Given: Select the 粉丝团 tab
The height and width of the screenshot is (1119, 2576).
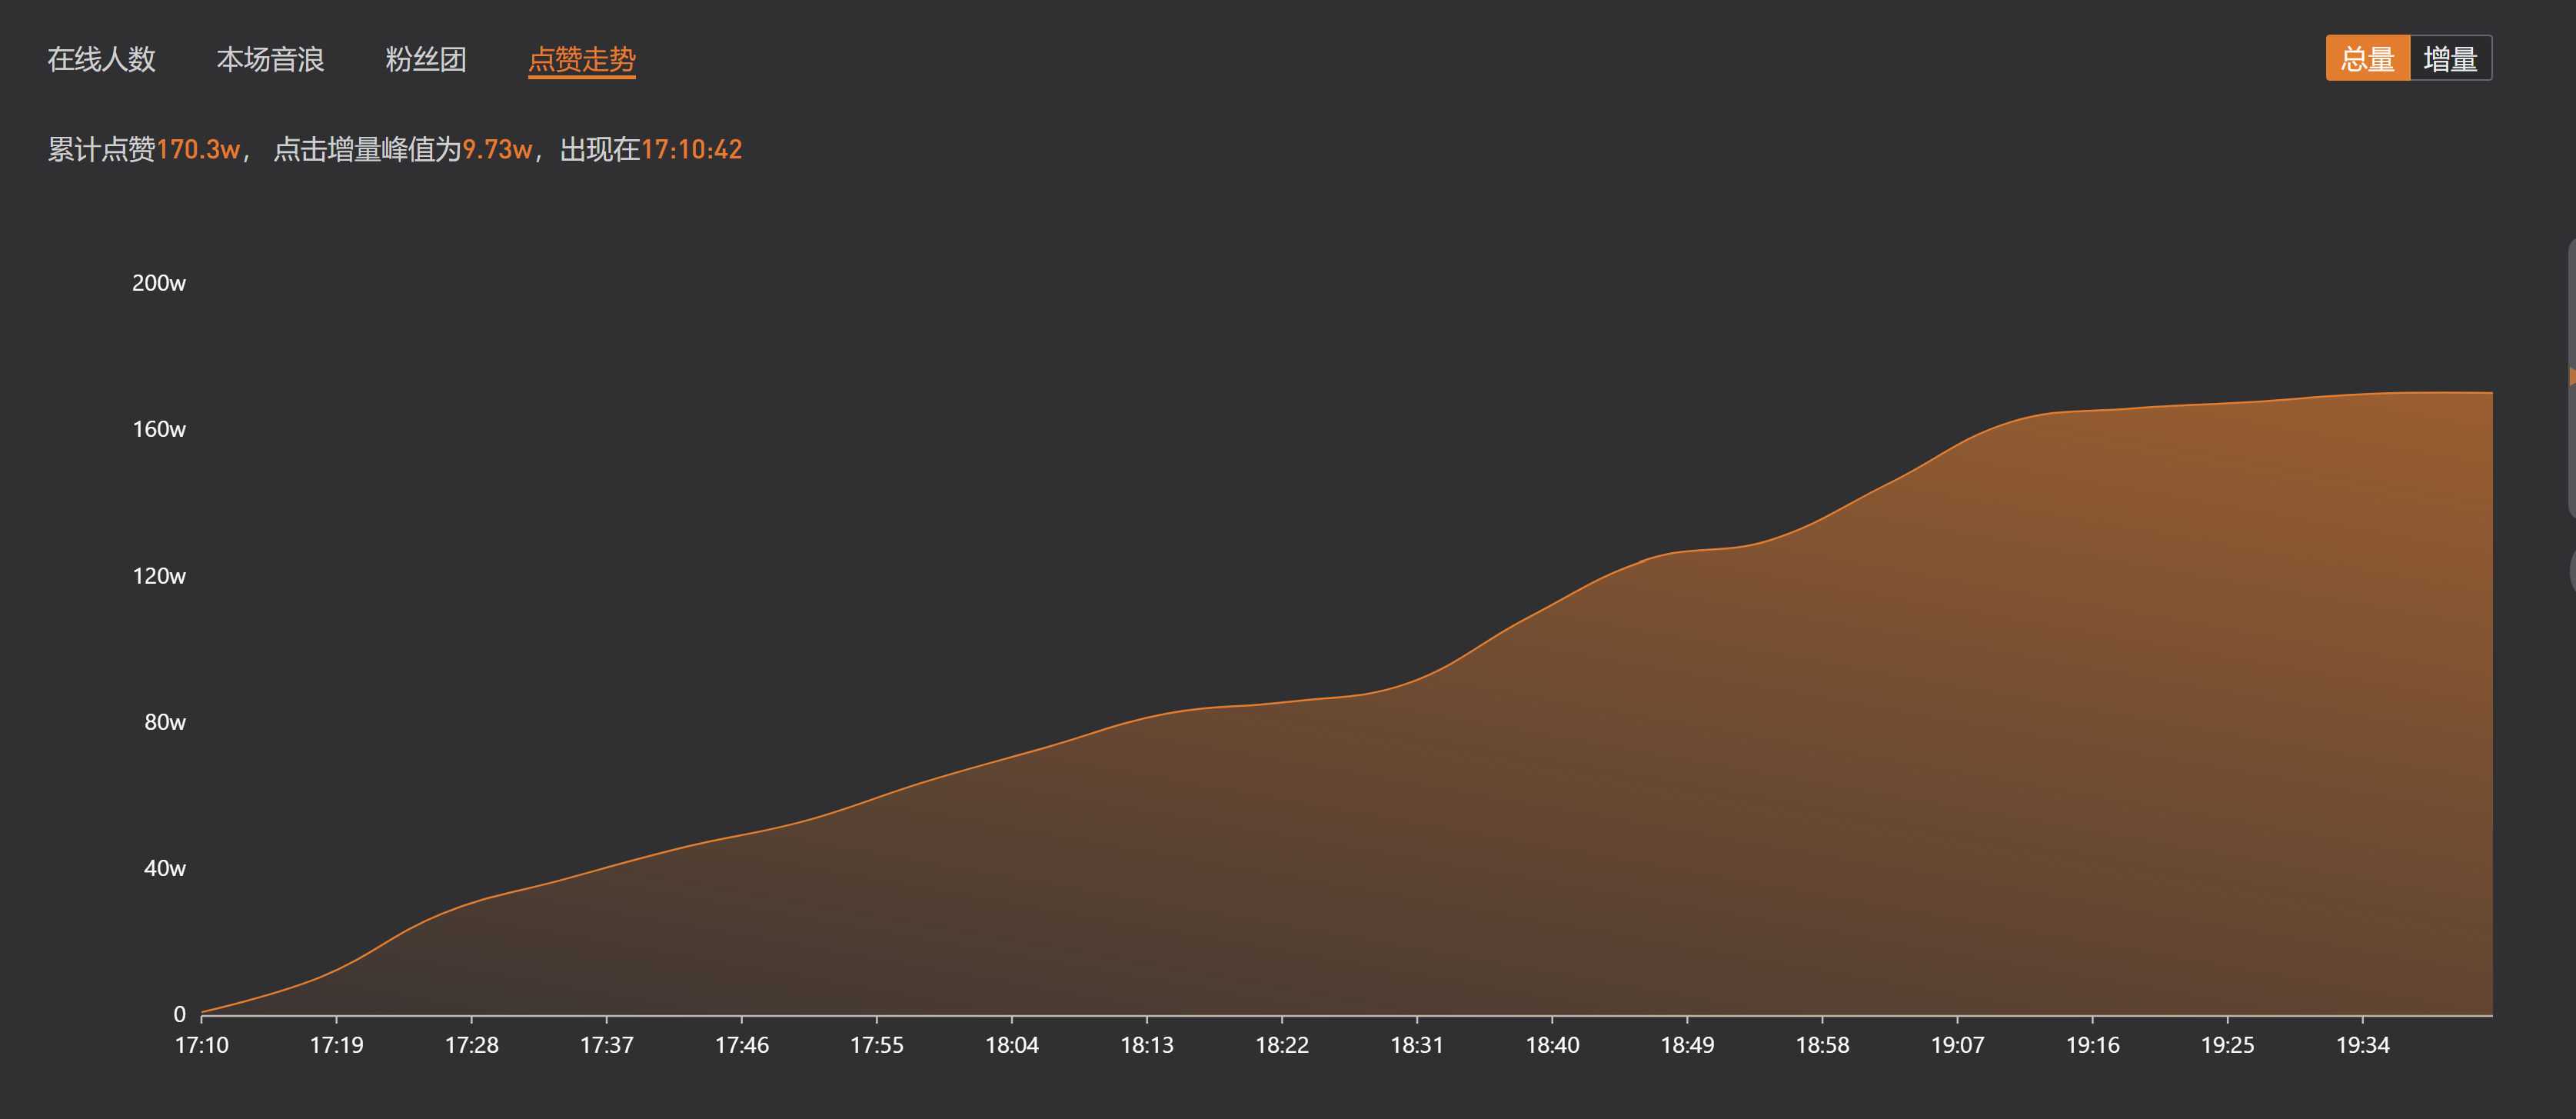Looking at the screenshot, I should [426, 59].
